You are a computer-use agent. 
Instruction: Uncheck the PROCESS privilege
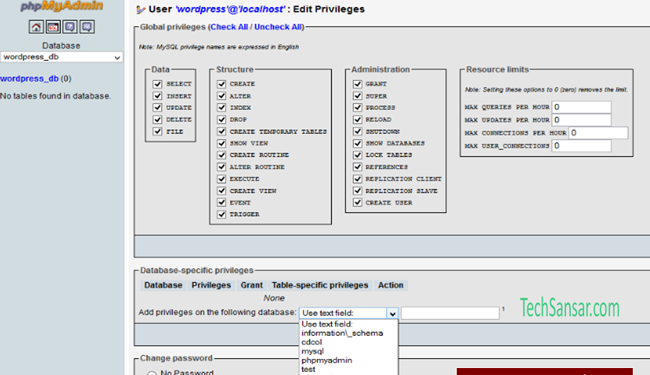(x=357, y=107)
